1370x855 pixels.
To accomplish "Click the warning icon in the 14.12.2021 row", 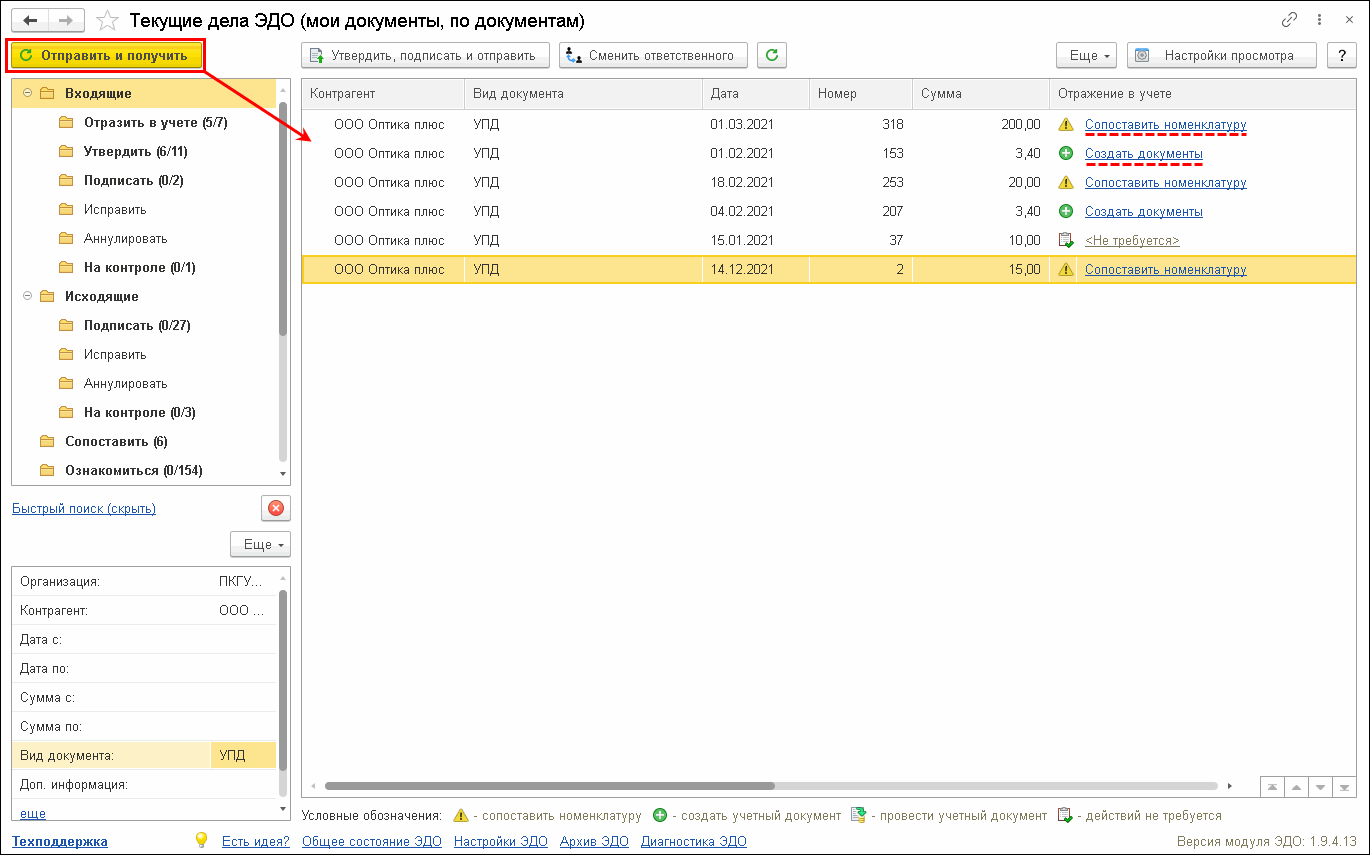I will coord(1065,270).
